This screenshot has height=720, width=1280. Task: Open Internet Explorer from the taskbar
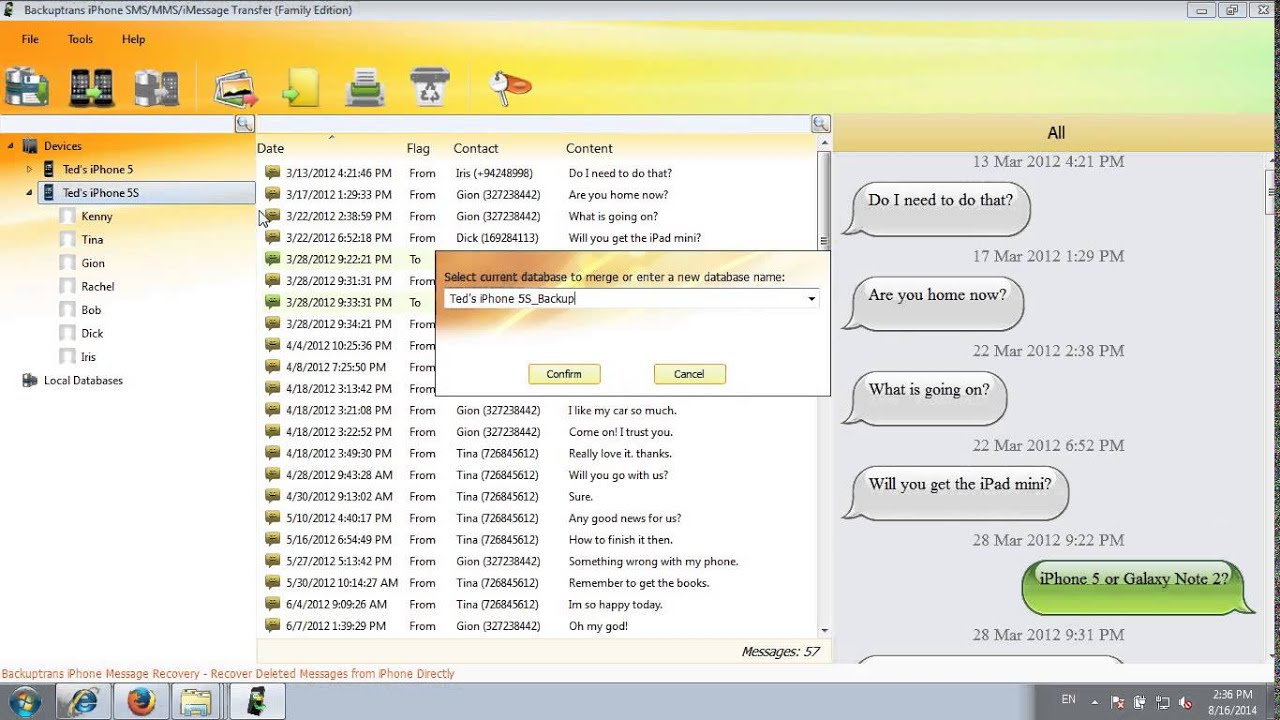[83, 702]
